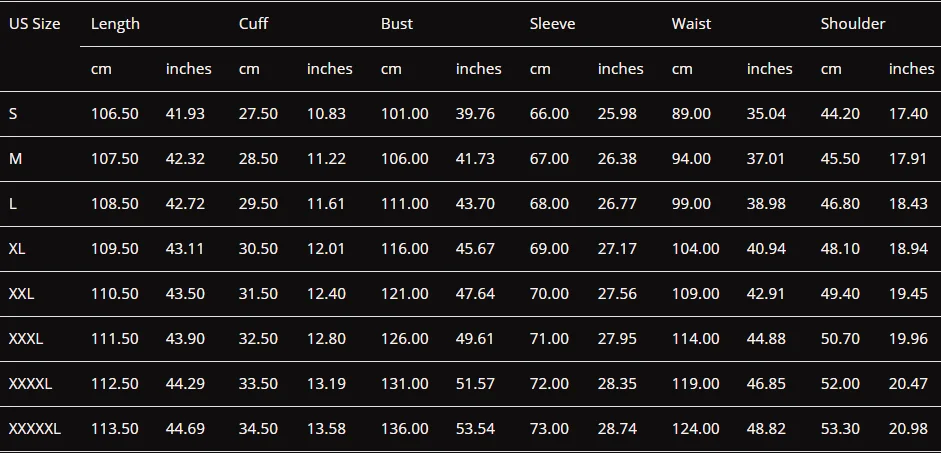The width and height of the screenshot is (941, 453).
Task: Select the 20.98 shoulder inches value
Action: [908, 428]
